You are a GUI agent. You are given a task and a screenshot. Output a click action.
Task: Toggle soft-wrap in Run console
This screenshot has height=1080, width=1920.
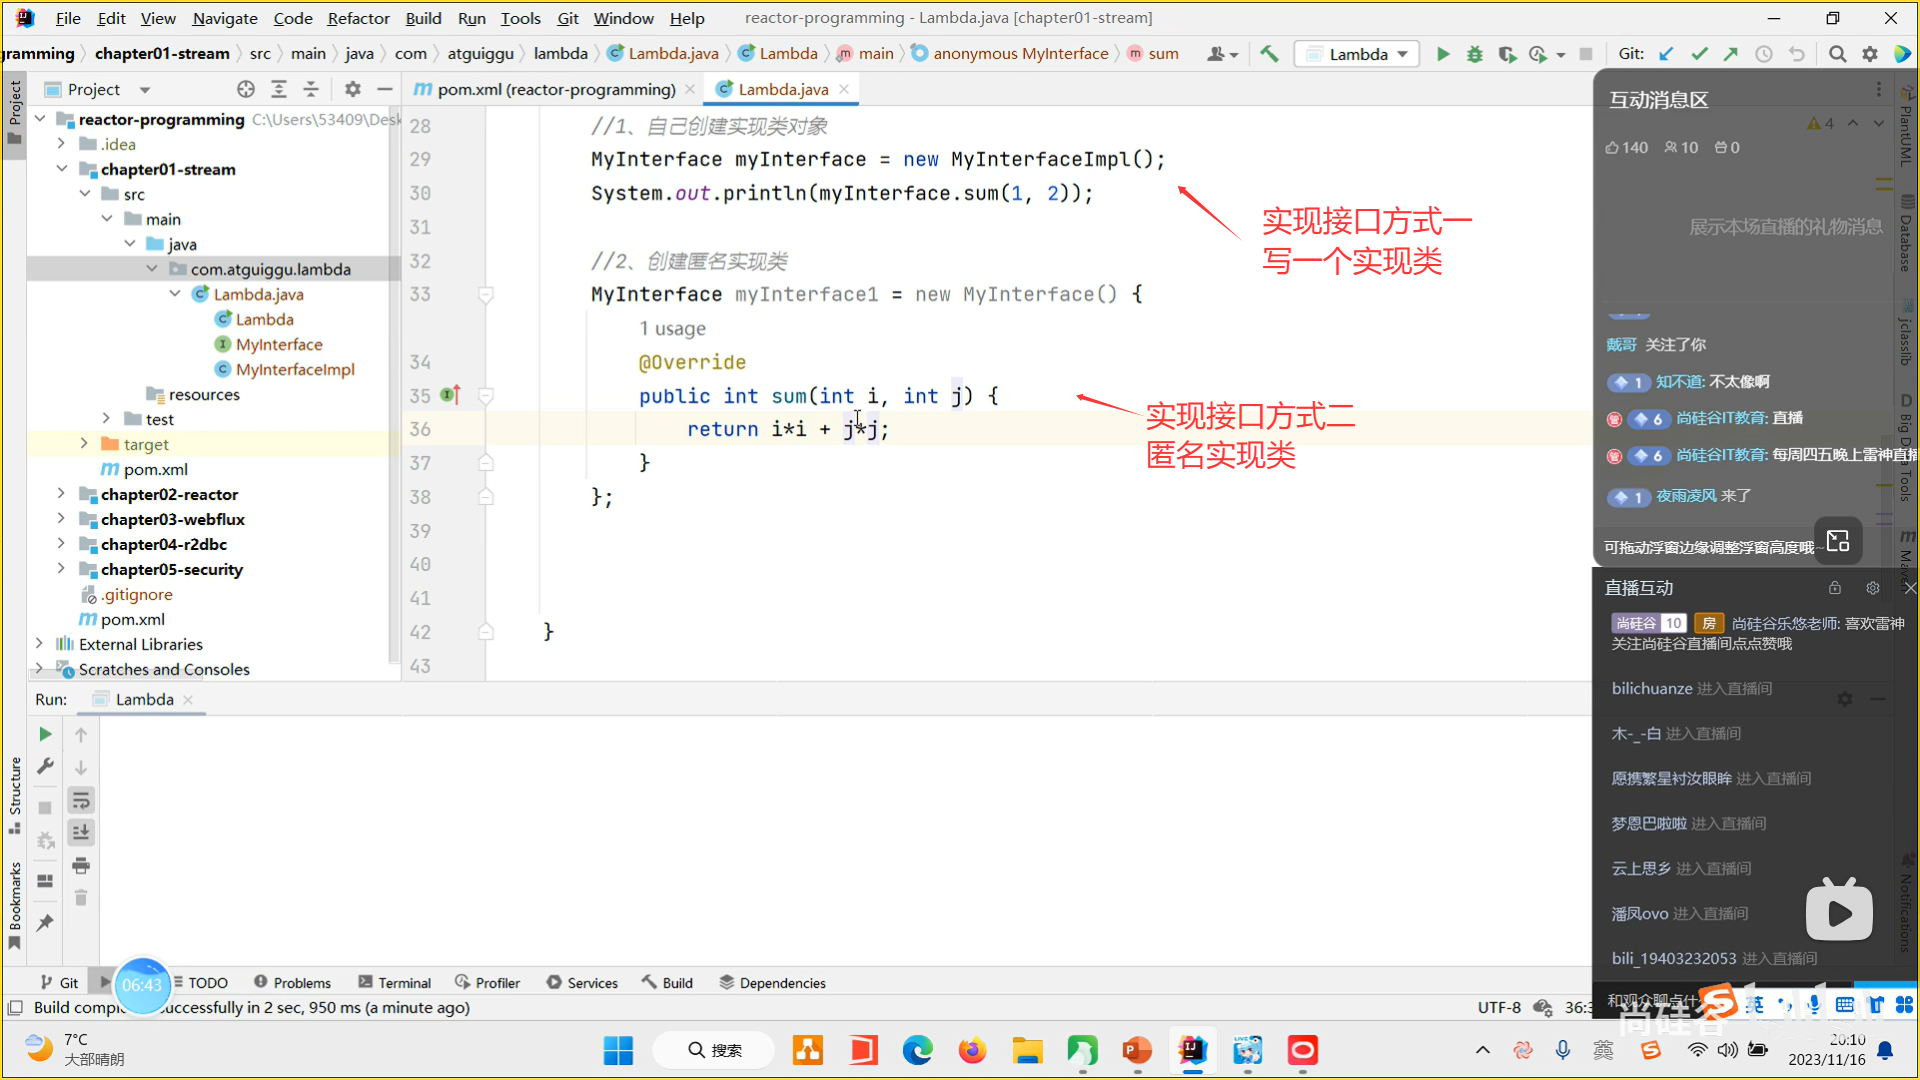(81, 800)
